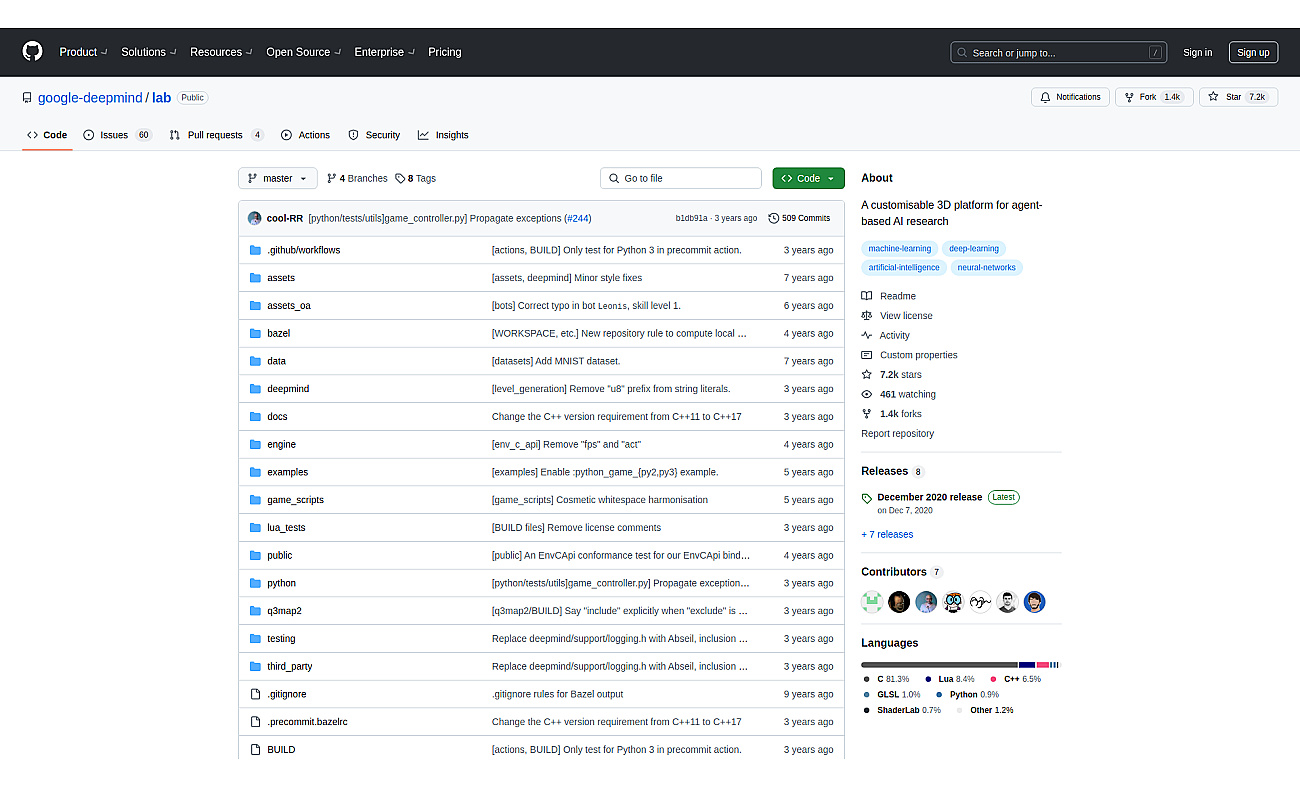Click the file icon beside .gitignore
This screenshot has width=1300, height=788.
[x=256, y=694]
